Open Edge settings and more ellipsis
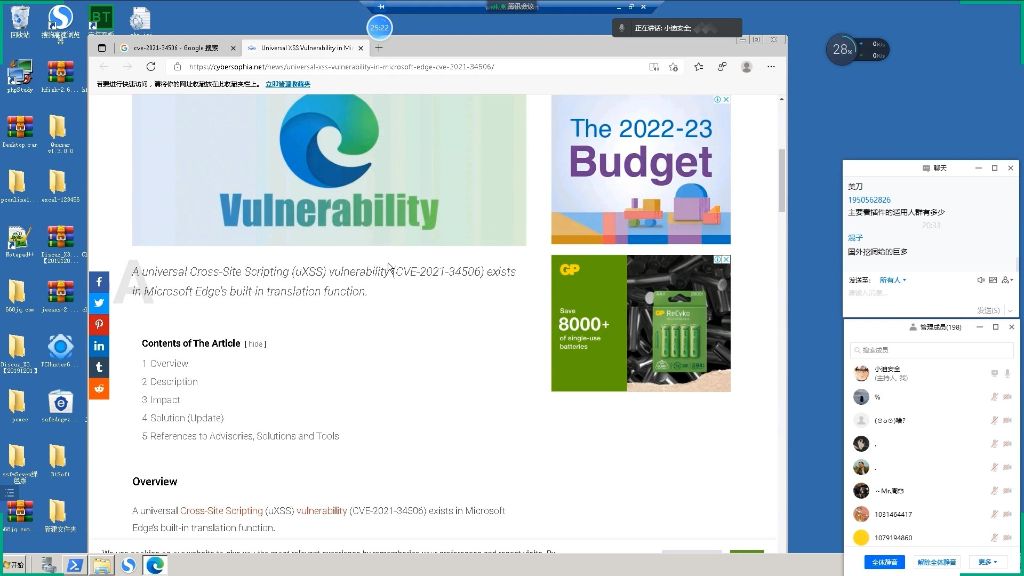This screenshot has width=1024, height=576. (771, 67)
